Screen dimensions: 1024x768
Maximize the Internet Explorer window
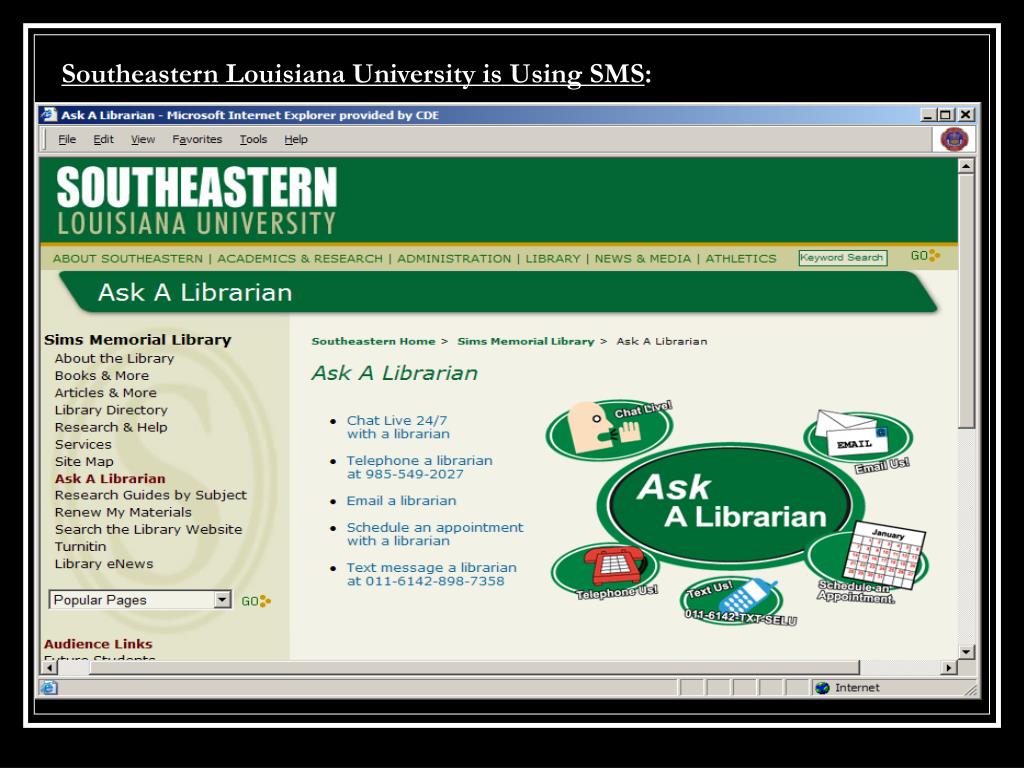pyautogui.click(x=945, y=115)
